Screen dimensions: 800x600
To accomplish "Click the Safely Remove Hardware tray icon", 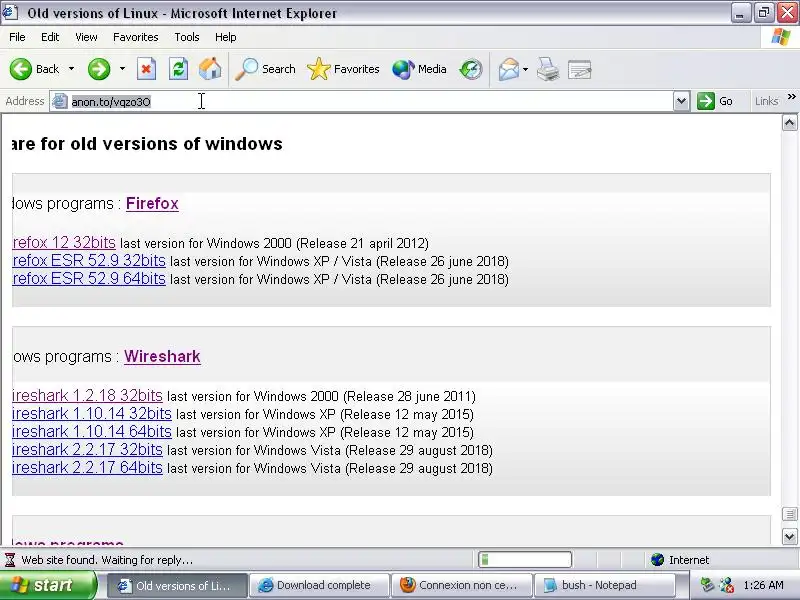I will (x=707, y=585).
